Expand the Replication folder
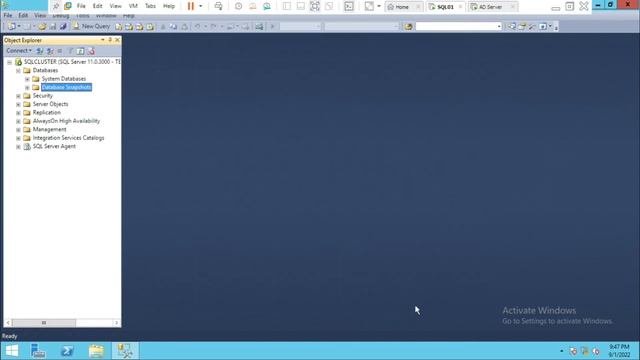Screen dimensions: 640x360 pos(18,113)
